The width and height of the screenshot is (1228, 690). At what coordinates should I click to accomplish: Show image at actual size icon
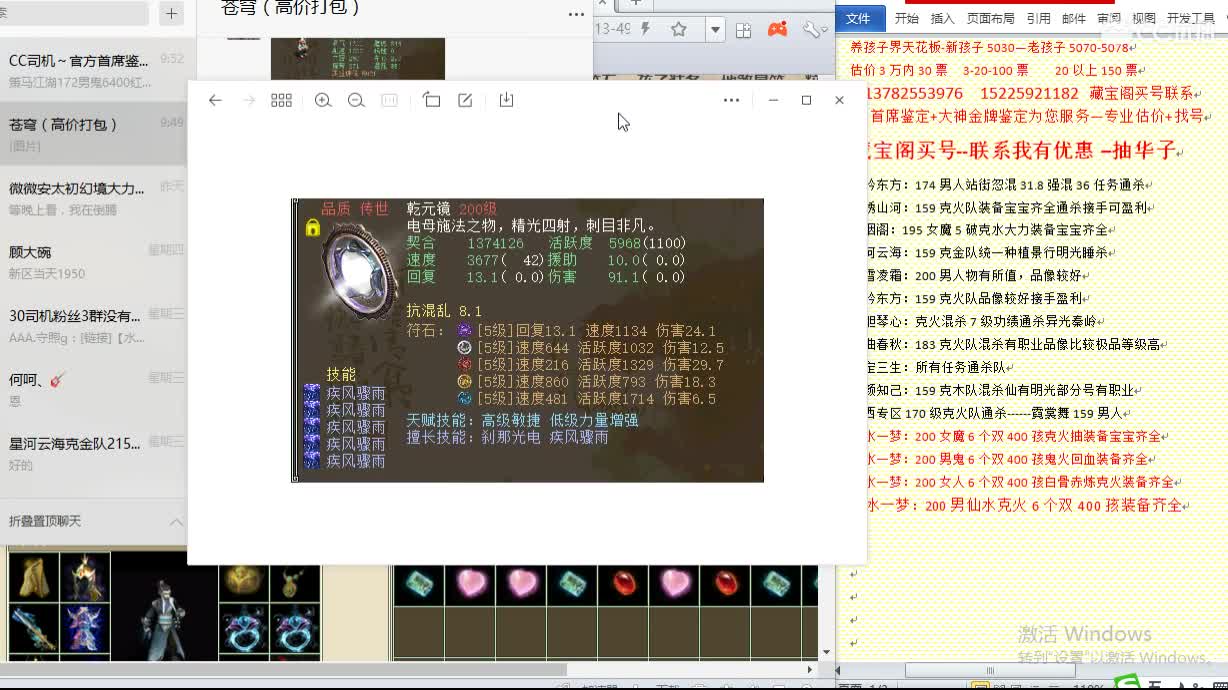(x=390, y=100)
